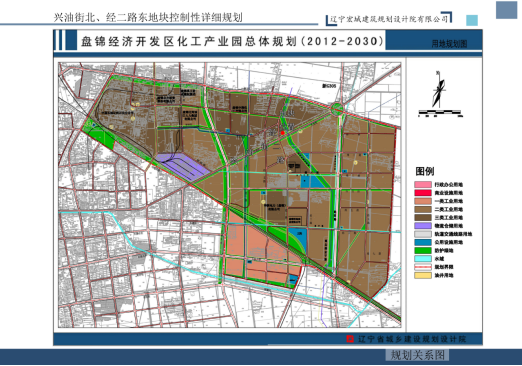The height and width of the screenshot is (366, 522).
Task: Click the gray-blue square at top right corner
Action: (x=506, y=10)
